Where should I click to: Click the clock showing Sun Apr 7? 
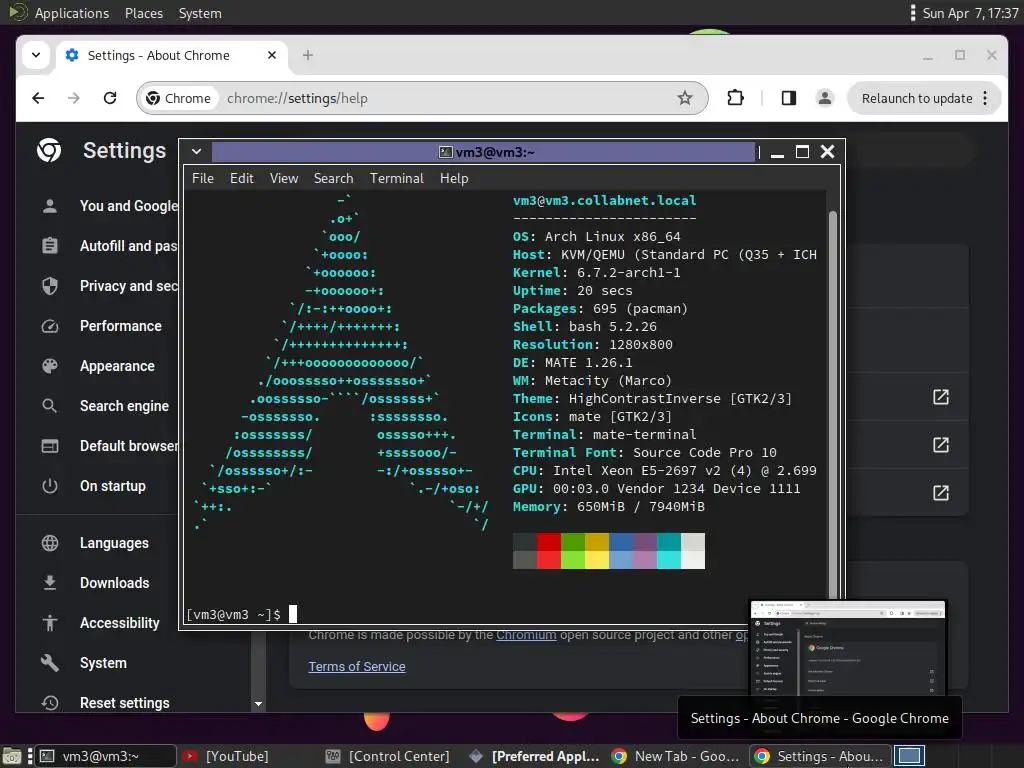point(970,13)
